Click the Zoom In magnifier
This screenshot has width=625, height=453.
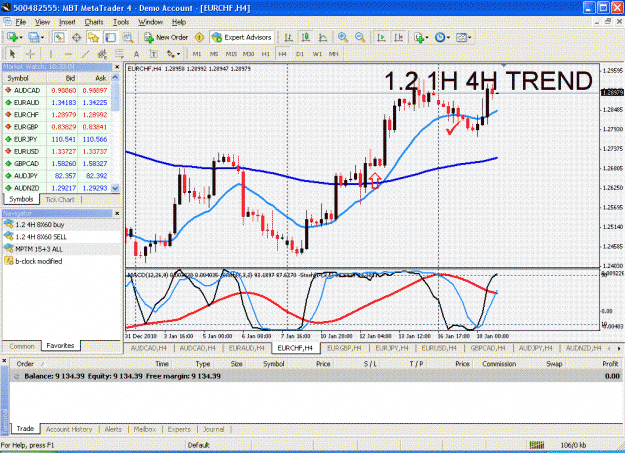[x=342, y=37]
